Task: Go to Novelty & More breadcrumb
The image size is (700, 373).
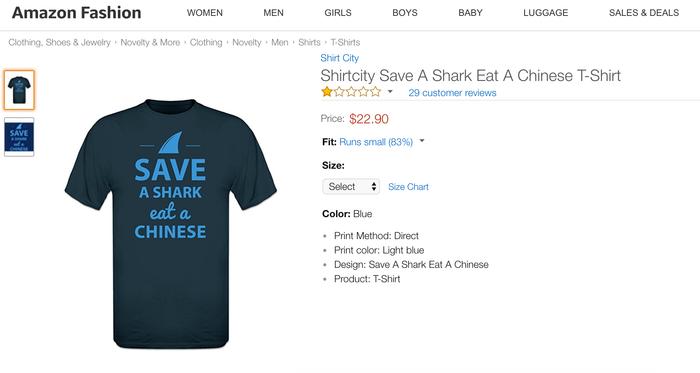Action: pos(150,42)
